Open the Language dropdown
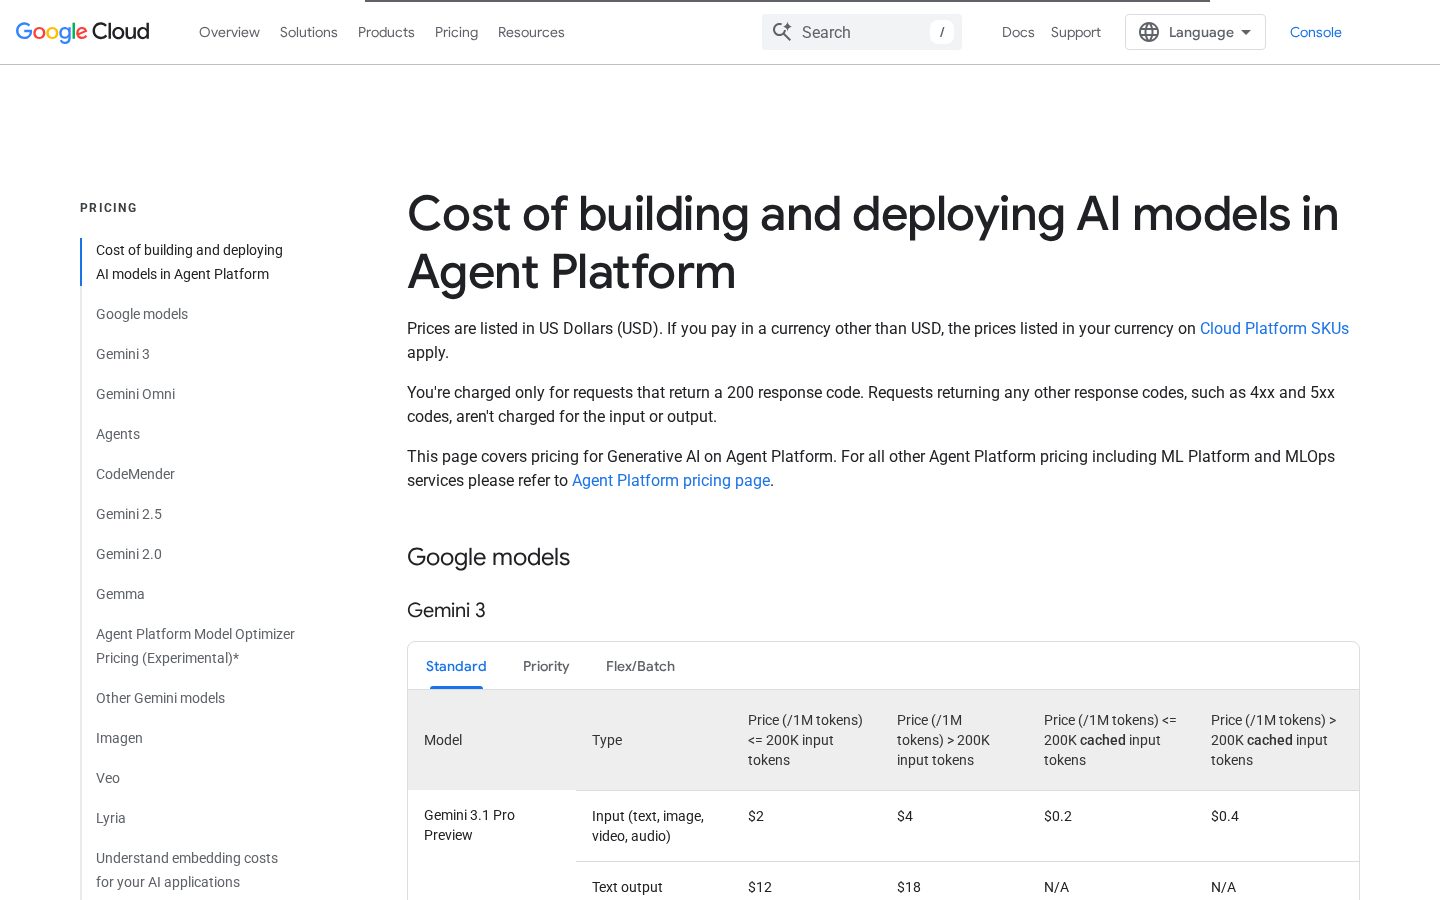 click(x=1195, y=32)
